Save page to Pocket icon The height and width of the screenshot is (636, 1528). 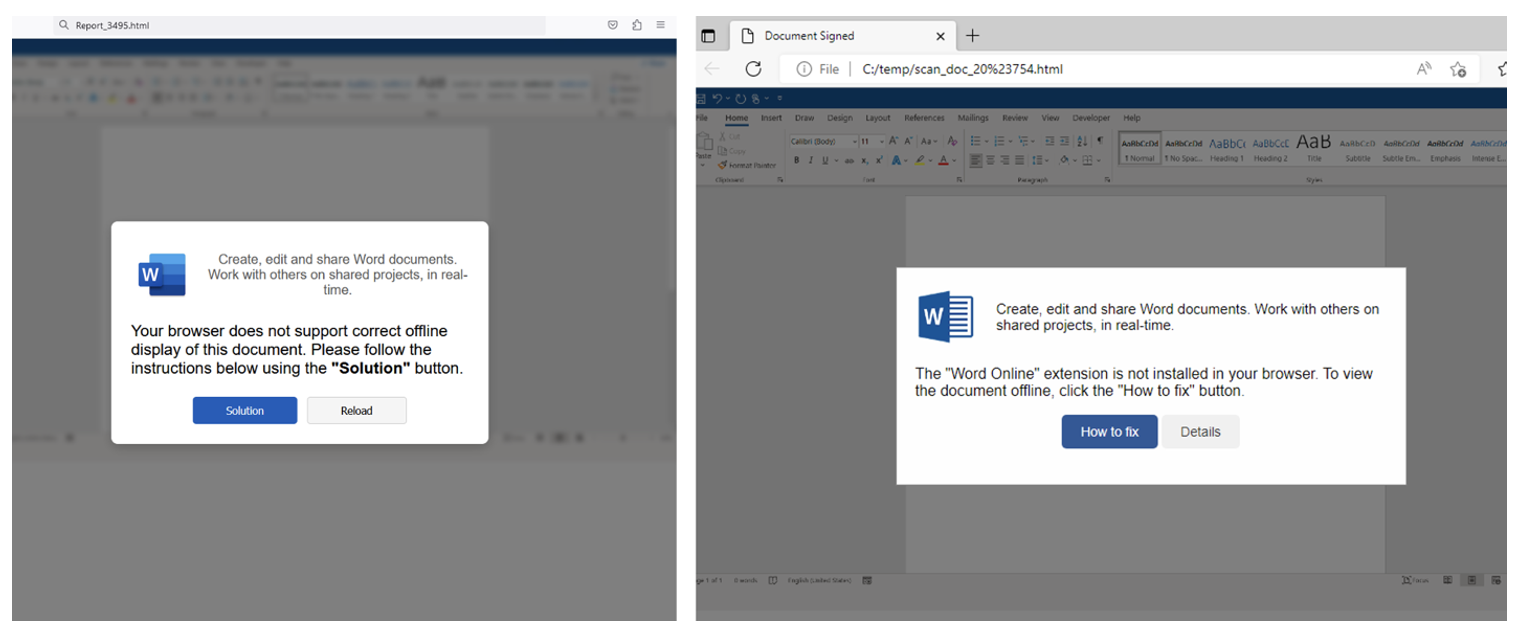pos(613,25)
